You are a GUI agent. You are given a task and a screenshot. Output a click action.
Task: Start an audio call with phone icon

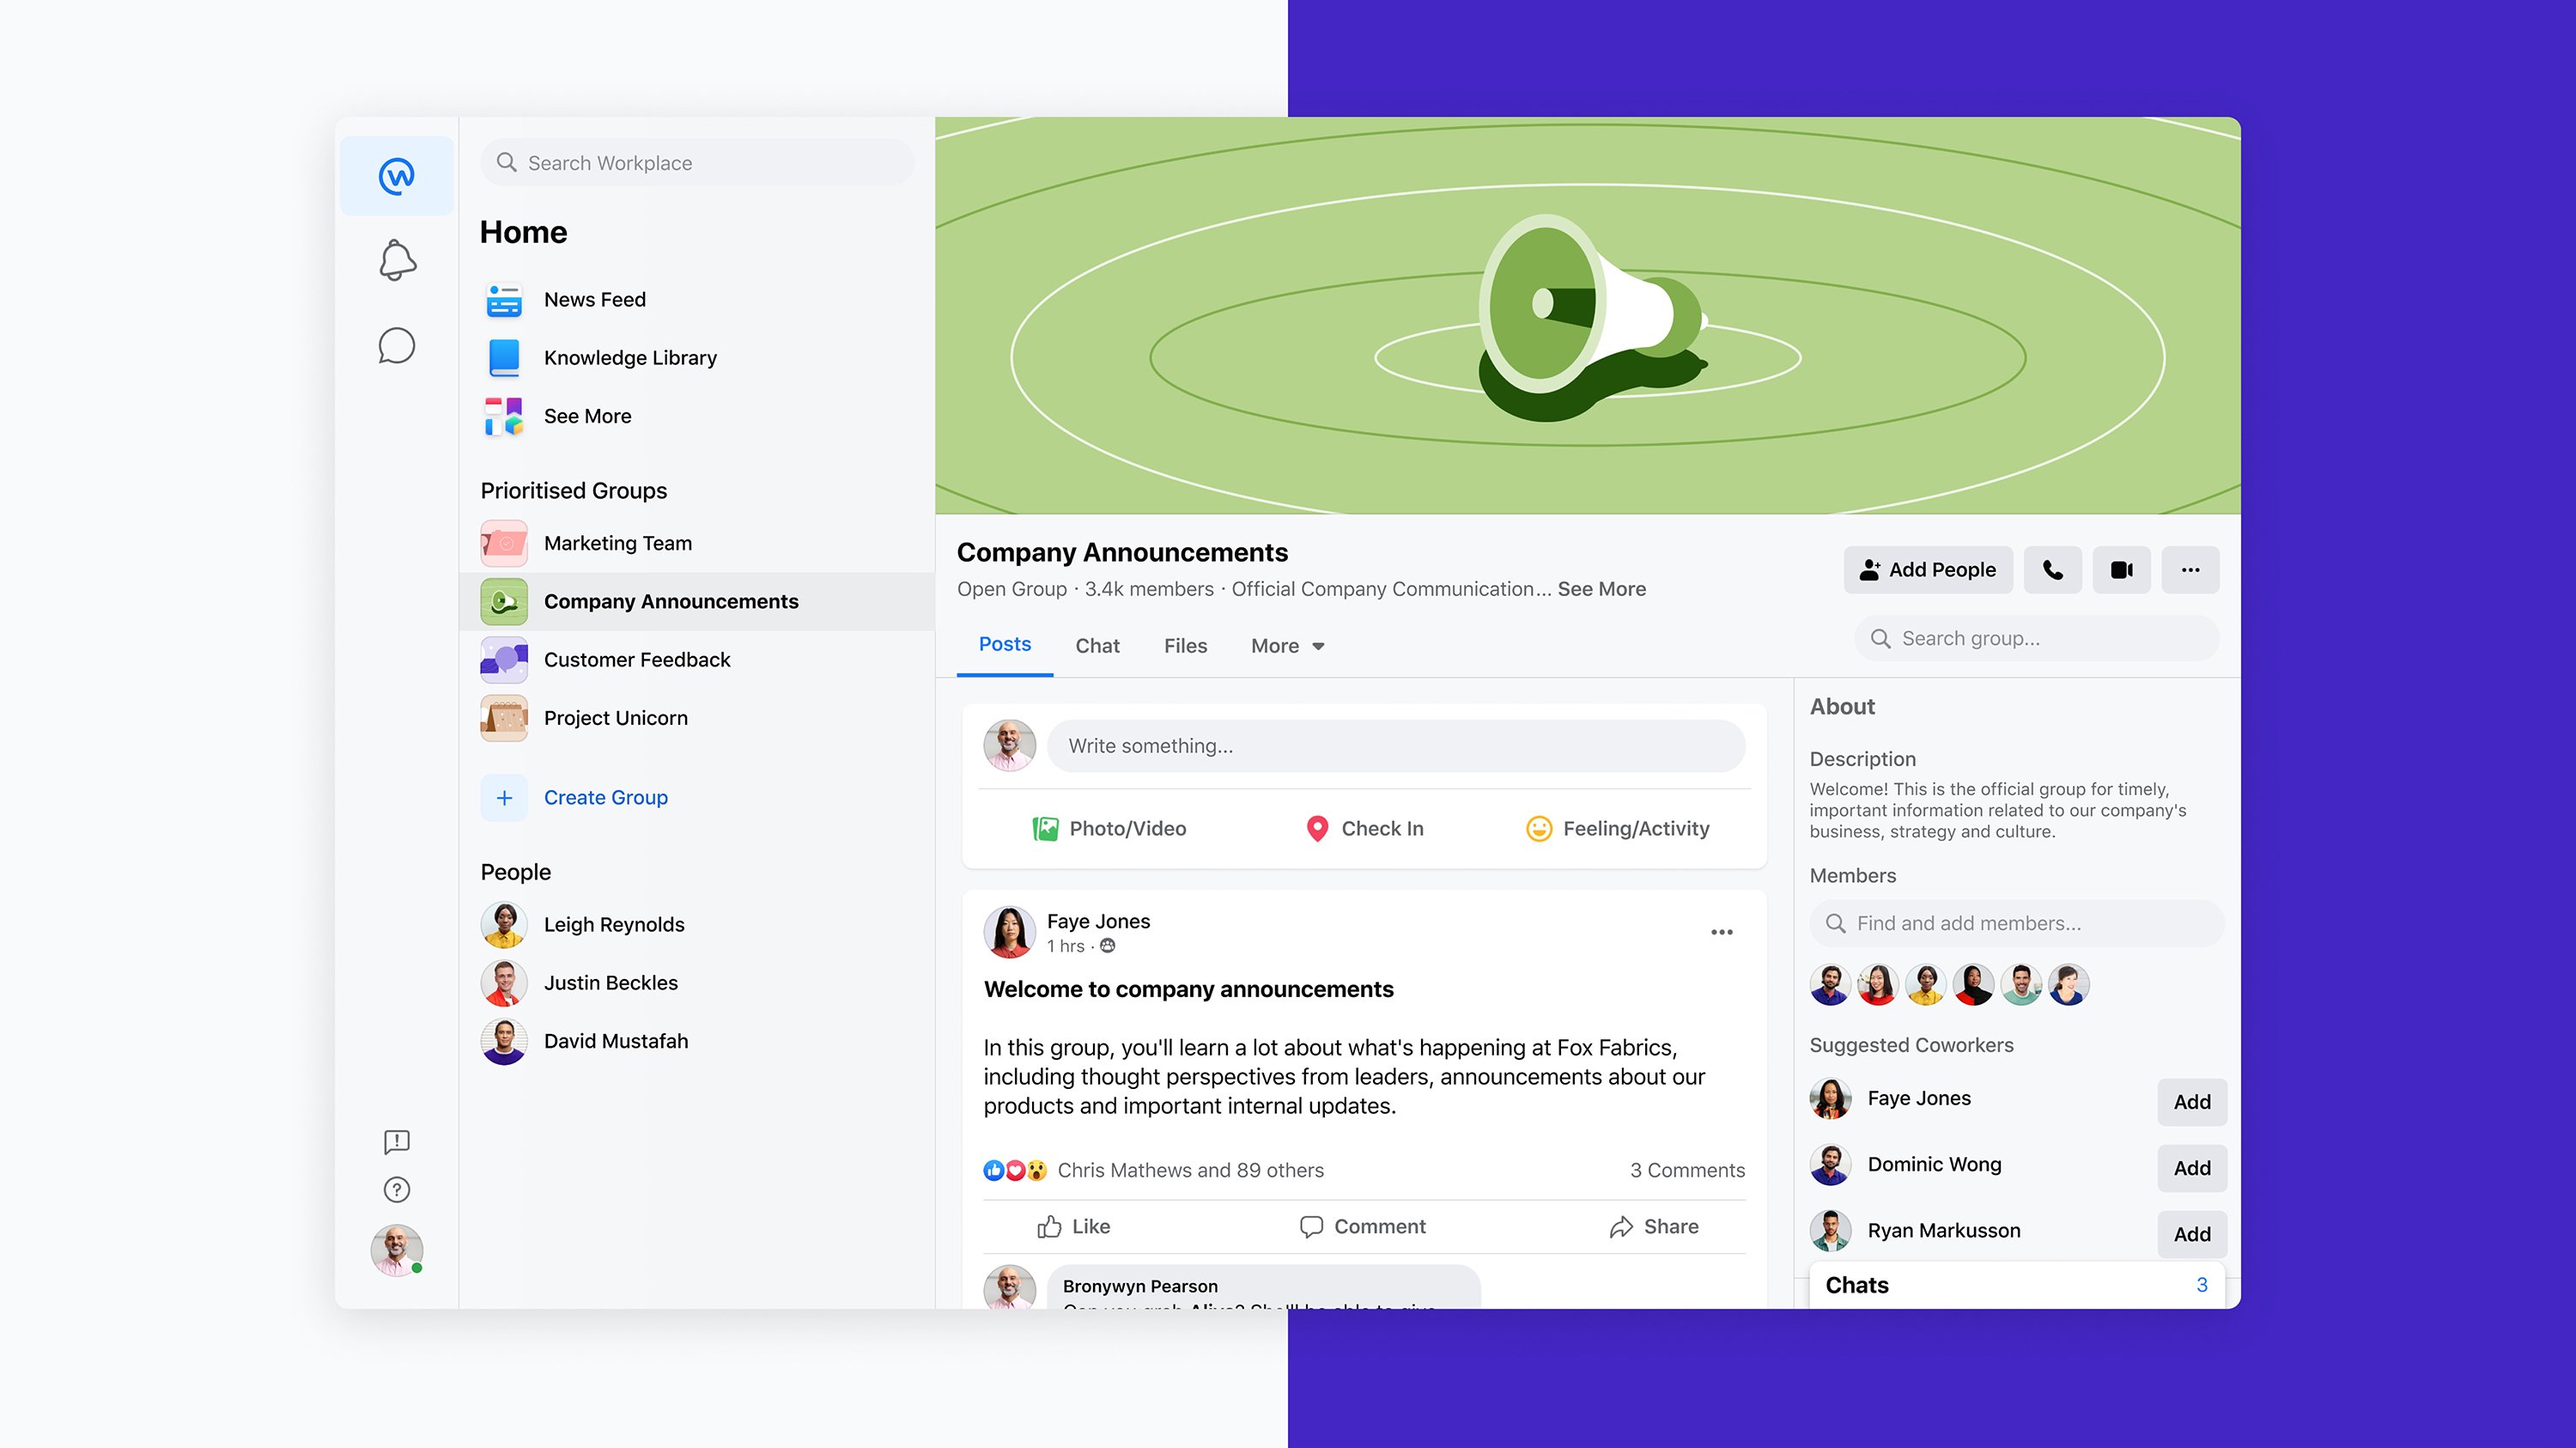[x=2052, y=570]
